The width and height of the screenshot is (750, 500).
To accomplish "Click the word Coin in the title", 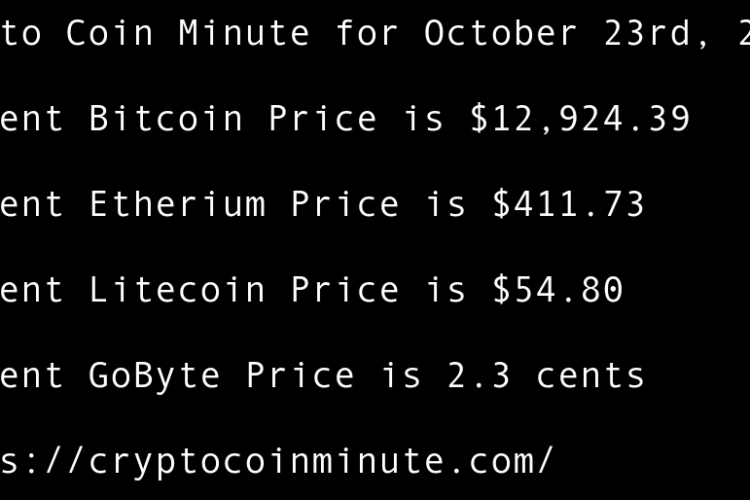I will (110, 34).
